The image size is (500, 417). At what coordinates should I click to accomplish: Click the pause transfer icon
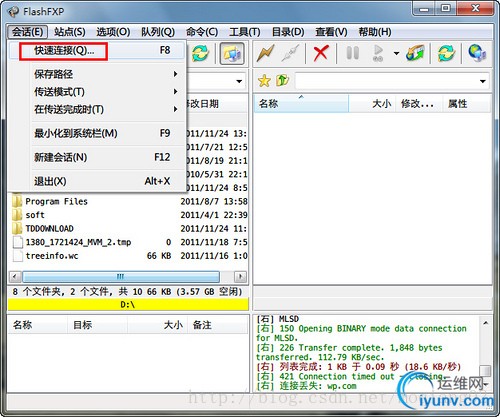[x=352, y=53]
